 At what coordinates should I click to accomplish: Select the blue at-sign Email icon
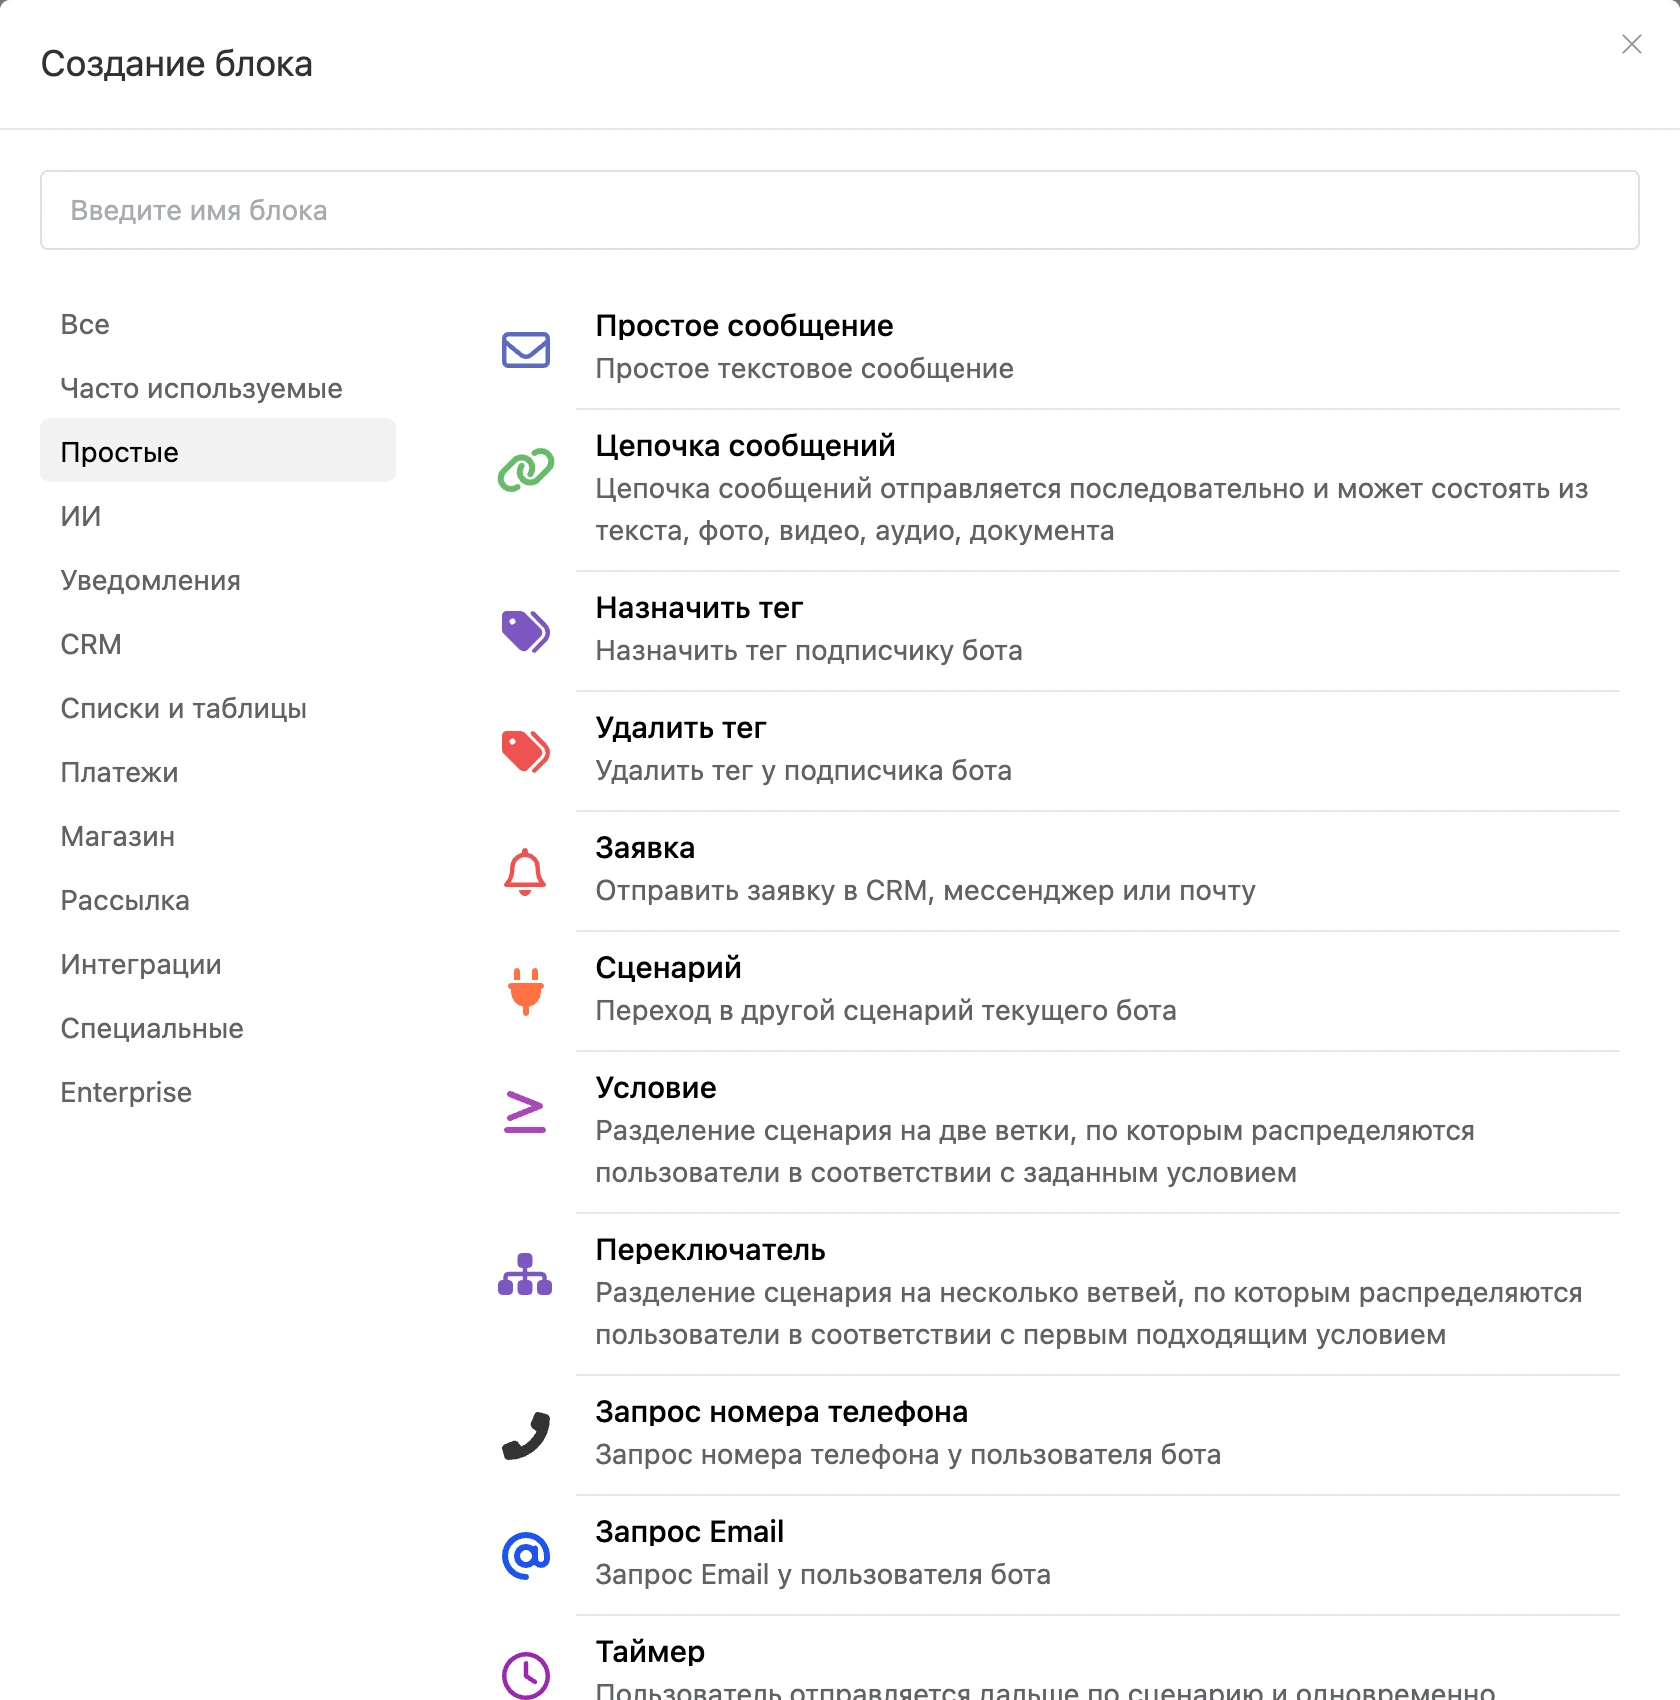click(526, 1556)
